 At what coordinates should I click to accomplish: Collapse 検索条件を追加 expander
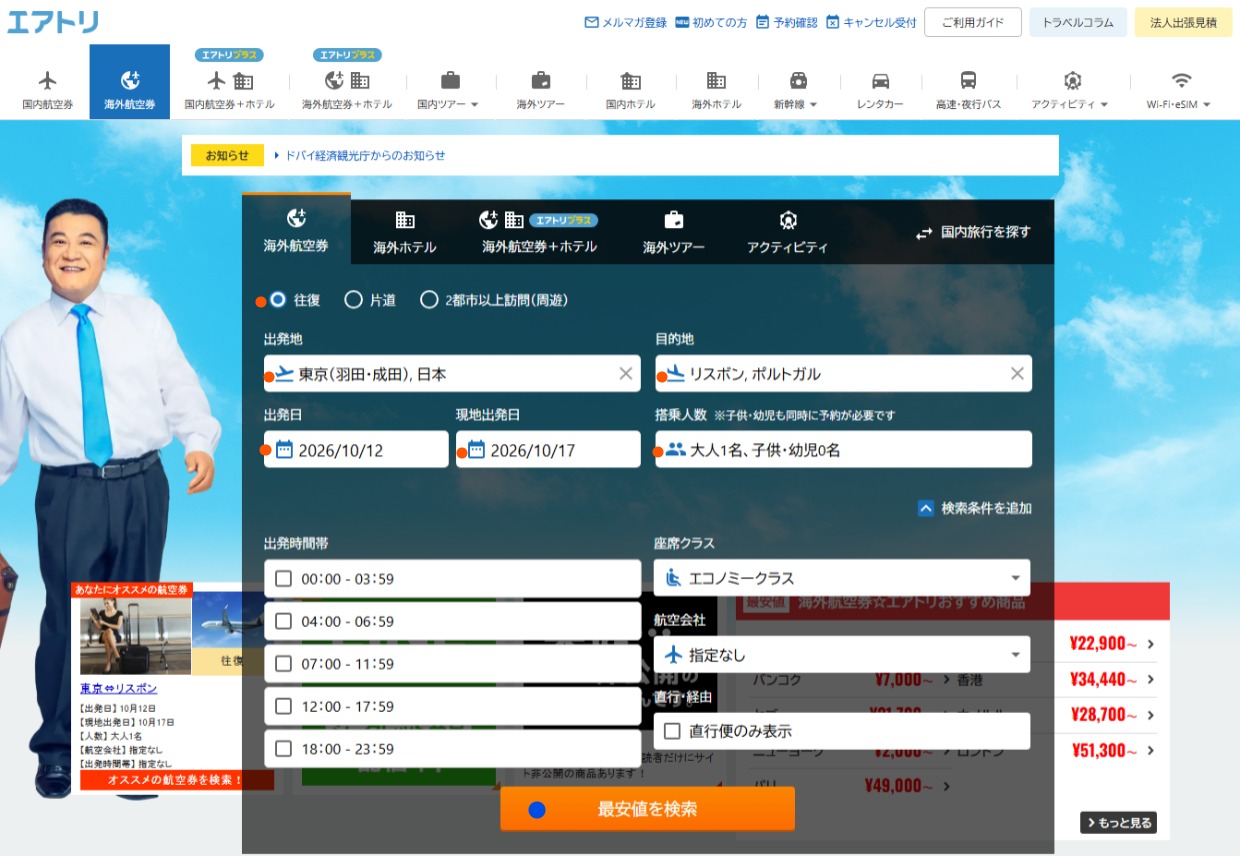click(975, 508)
